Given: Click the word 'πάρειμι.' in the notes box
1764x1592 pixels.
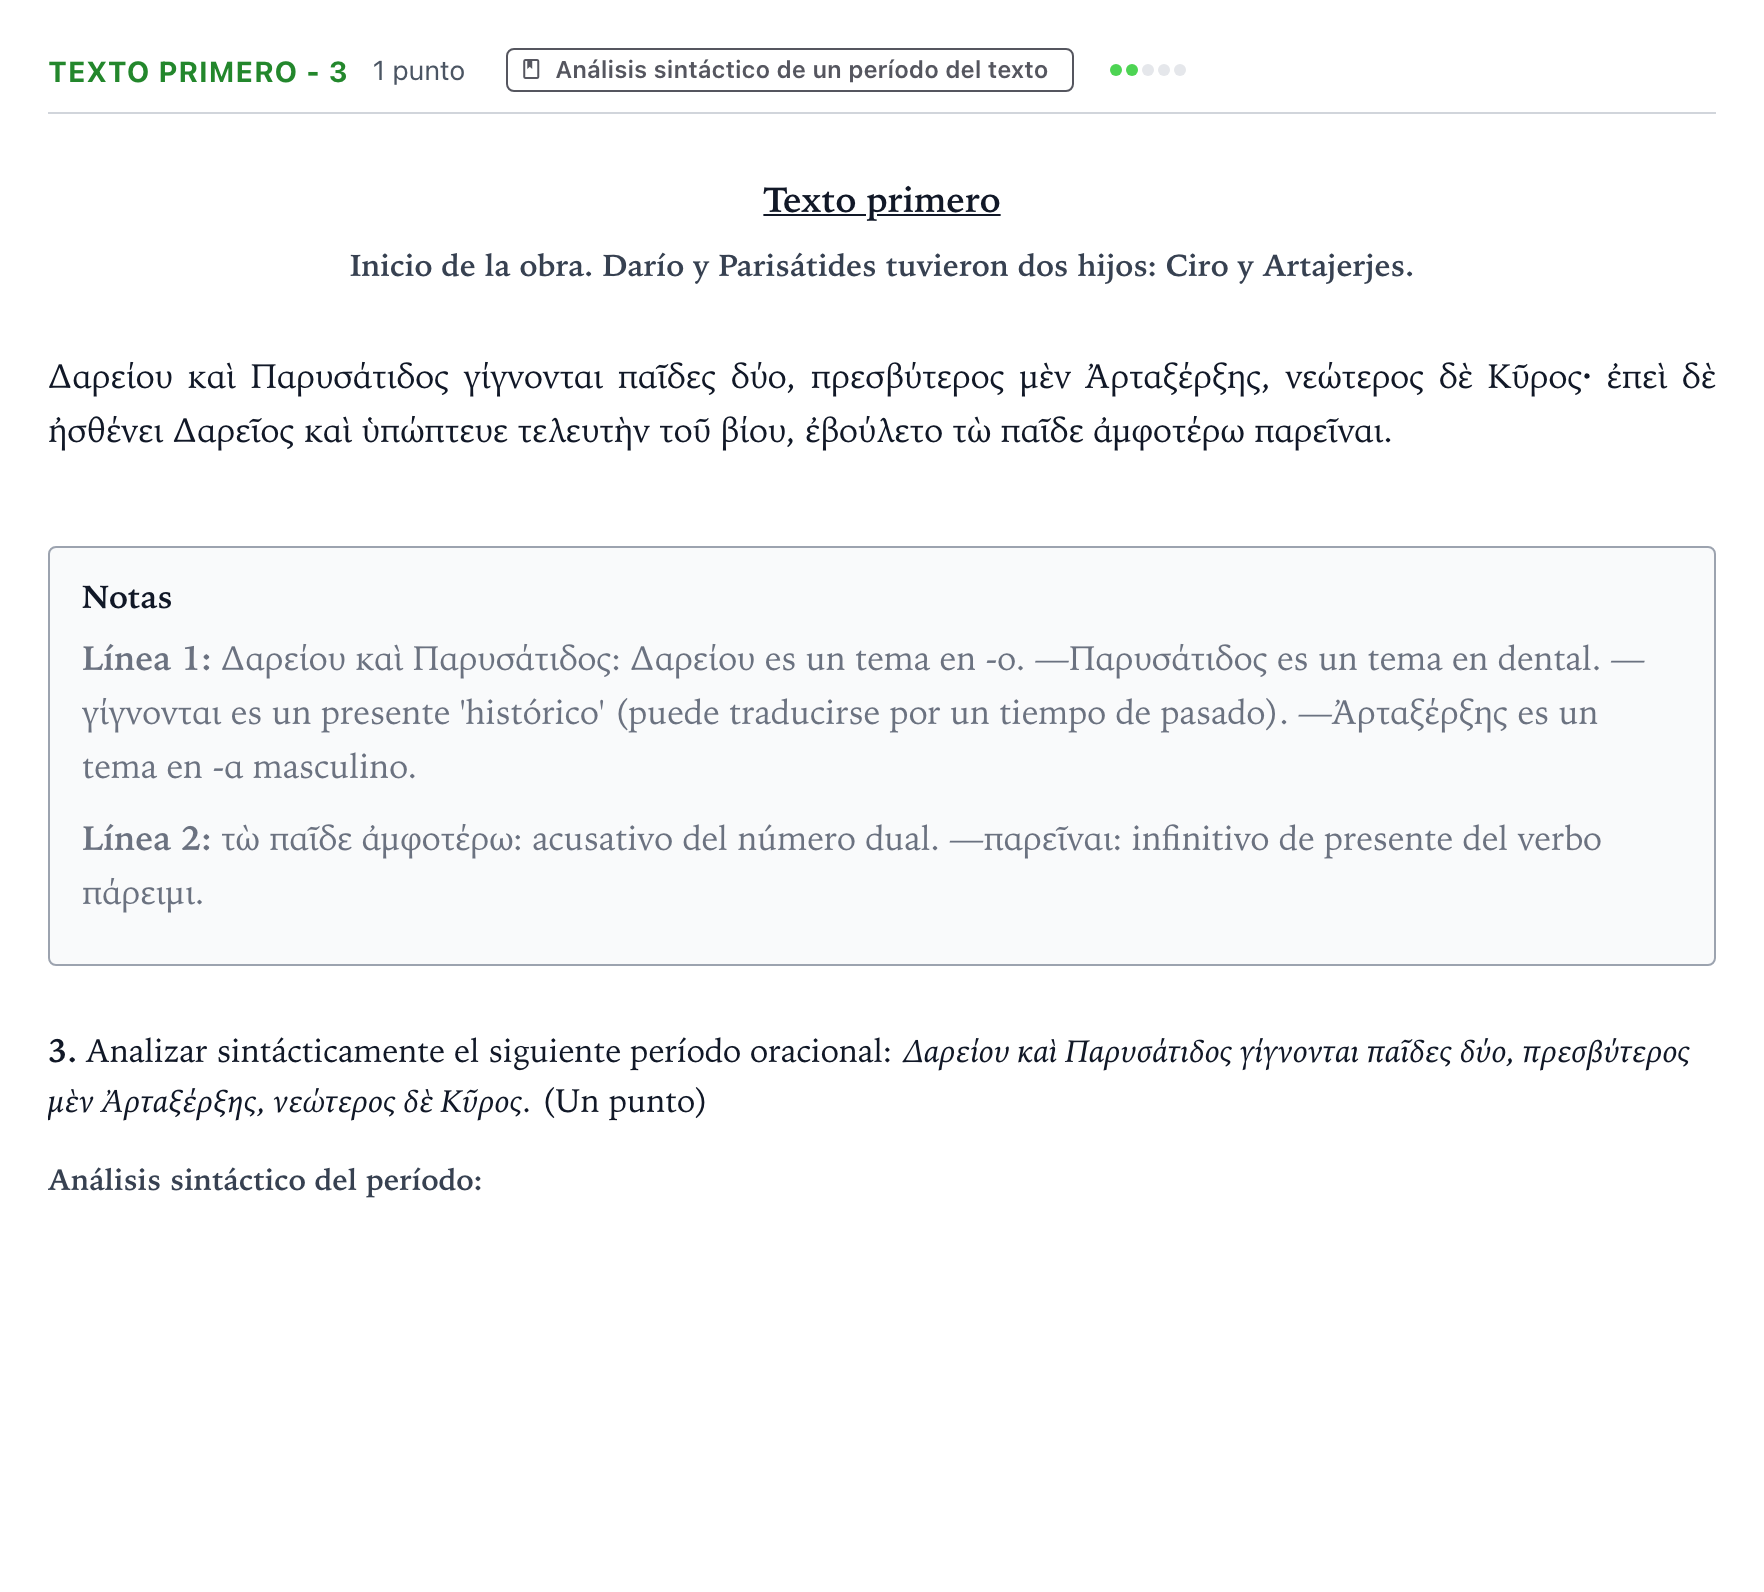Looking at the screenshot, I should (x=143, y=893).
